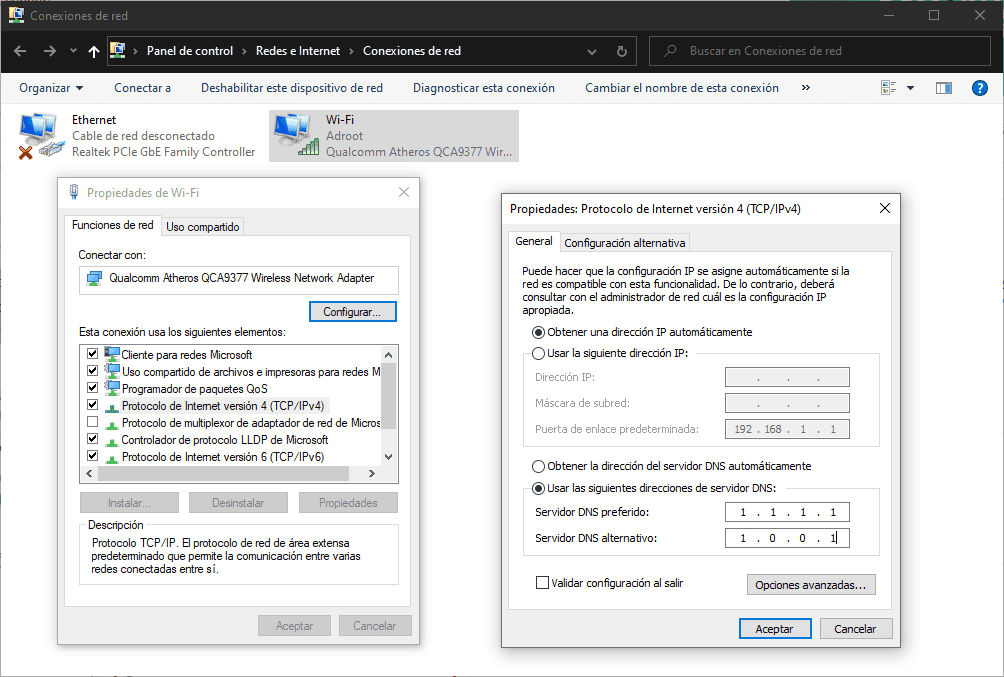Image resolution: width=1004 pixels, height=677 pixels.
Task: Uncheck Protocolo de Internet versión 6 checkbox
Action: pyautogui.click(x=92, y=456)
